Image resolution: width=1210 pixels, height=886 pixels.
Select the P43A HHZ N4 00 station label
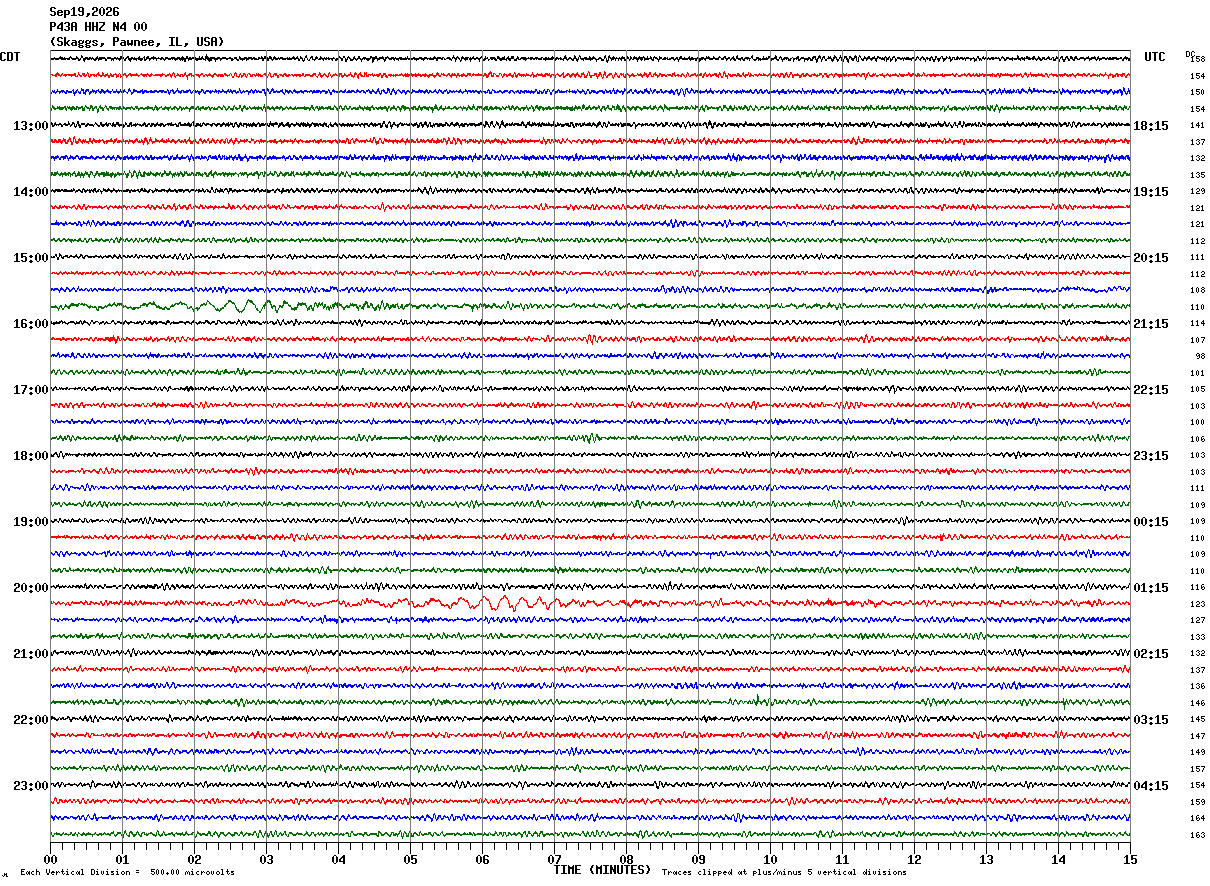tap(98, 27)
